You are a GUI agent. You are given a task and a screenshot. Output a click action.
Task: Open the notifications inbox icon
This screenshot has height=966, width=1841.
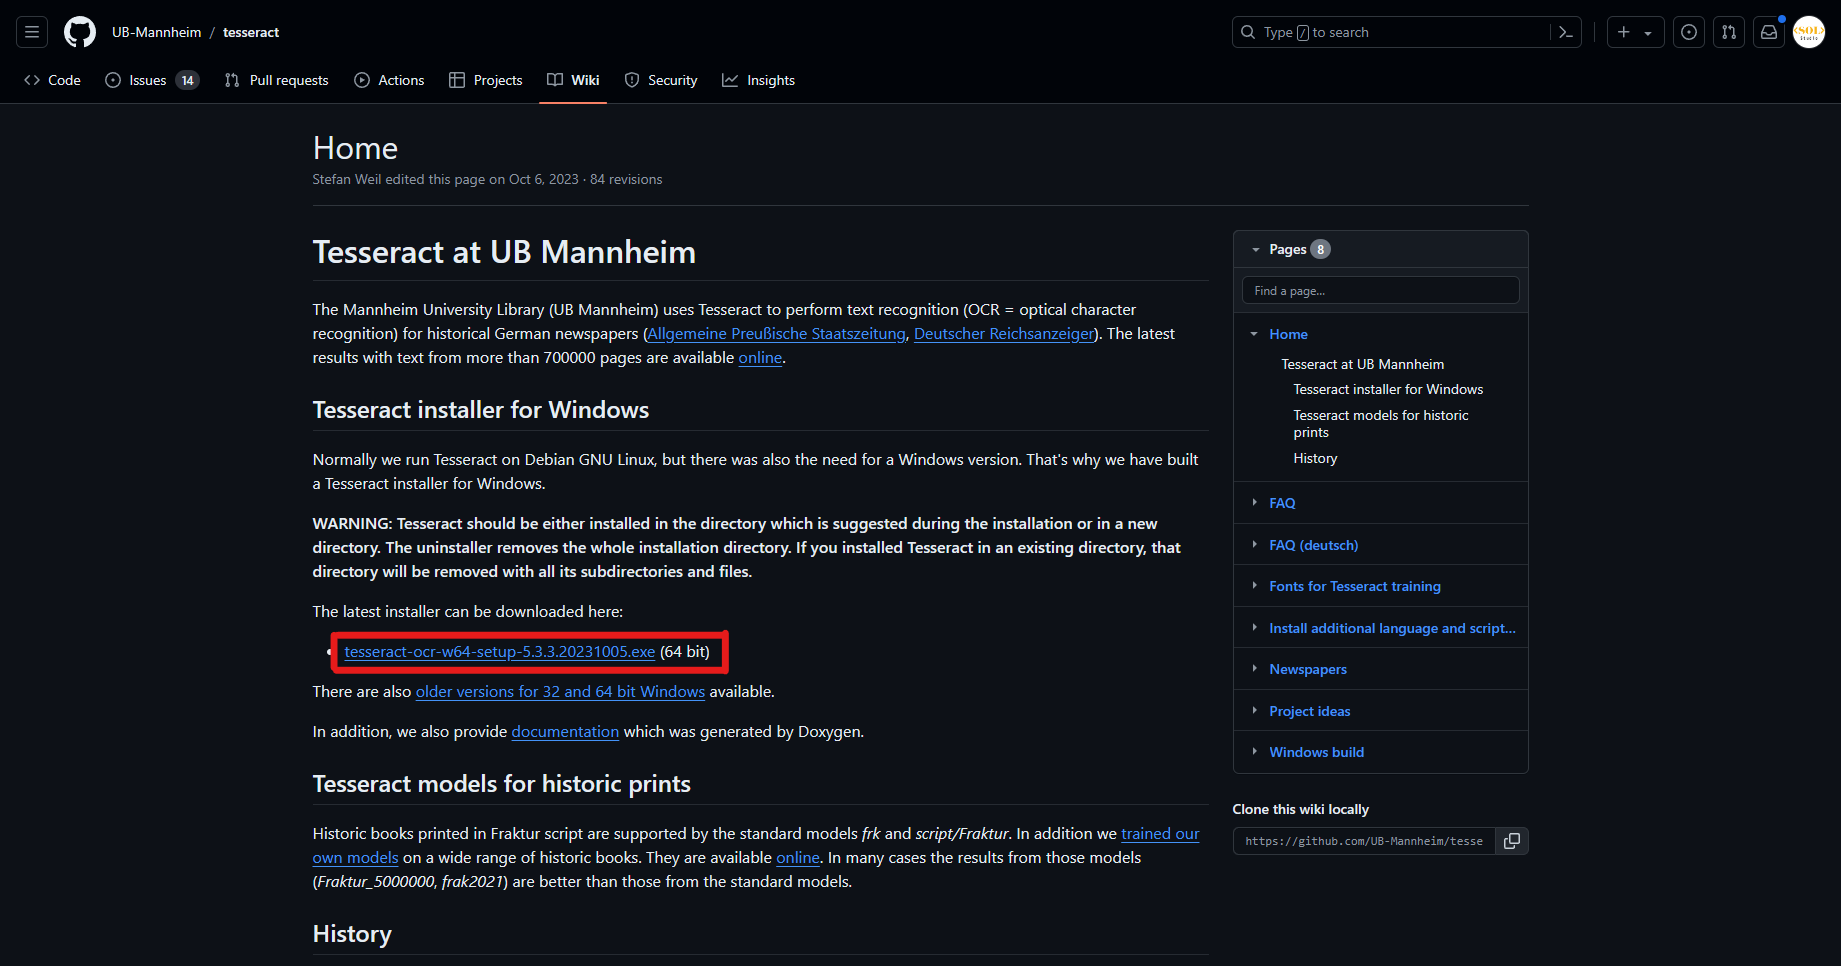coord(1769,32)
